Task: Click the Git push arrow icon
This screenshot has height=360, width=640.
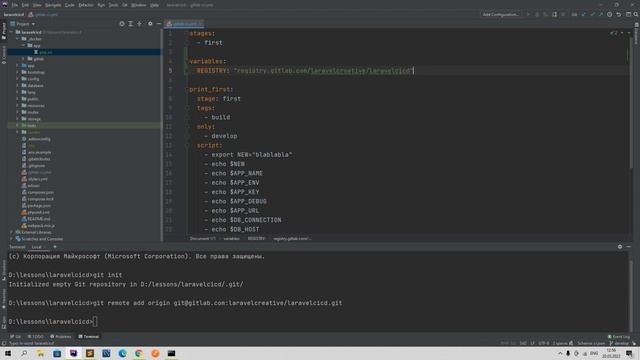Action: click(601, 14)
